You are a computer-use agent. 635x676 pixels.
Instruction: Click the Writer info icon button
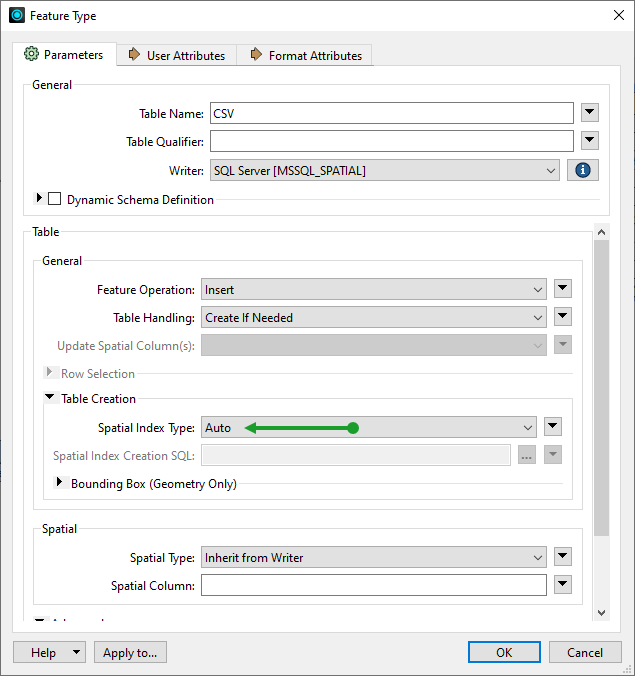pos(582,170)
